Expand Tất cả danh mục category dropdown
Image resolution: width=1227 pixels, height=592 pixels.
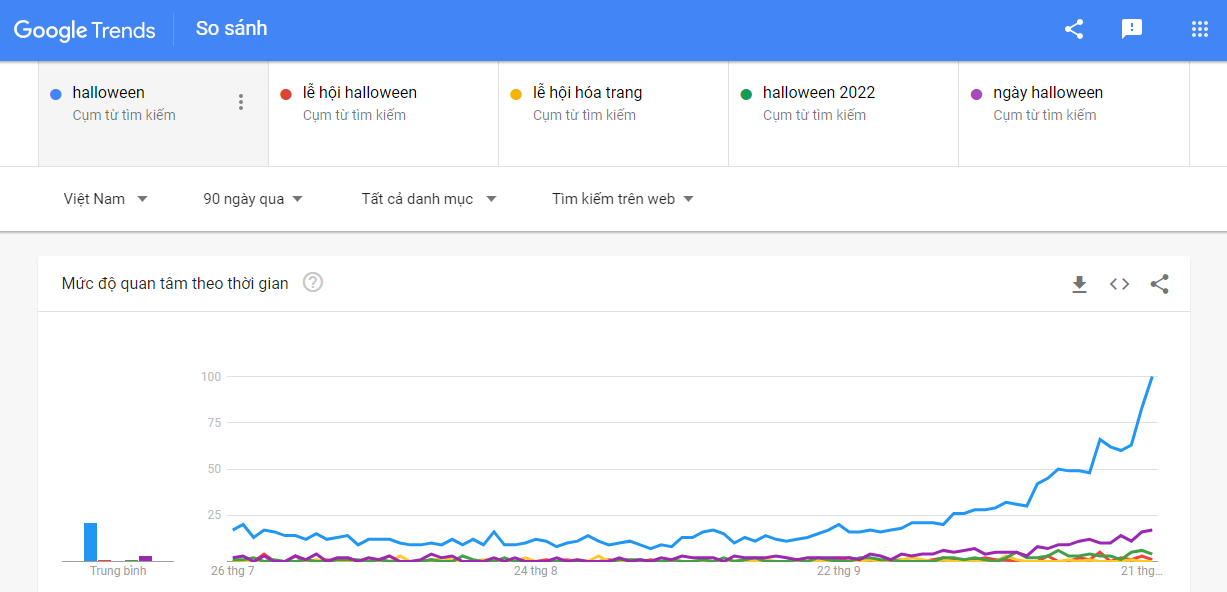click(x=429, y=199)
